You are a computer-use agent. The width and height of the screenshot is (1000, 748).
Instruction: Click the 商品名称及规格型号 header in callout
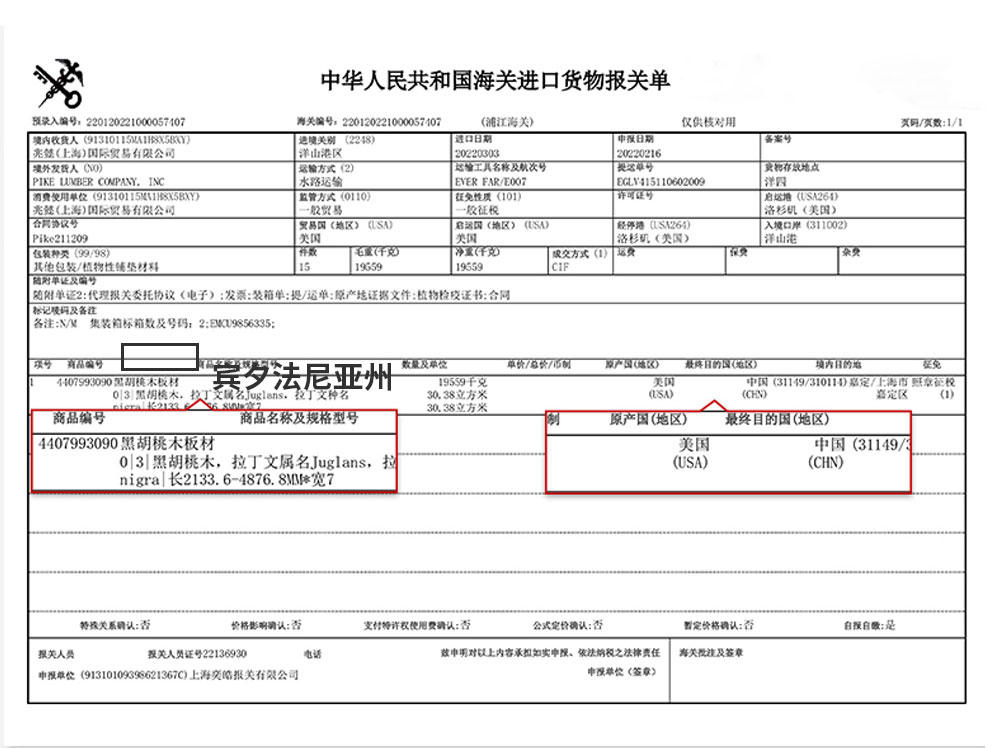click(299, 418)
